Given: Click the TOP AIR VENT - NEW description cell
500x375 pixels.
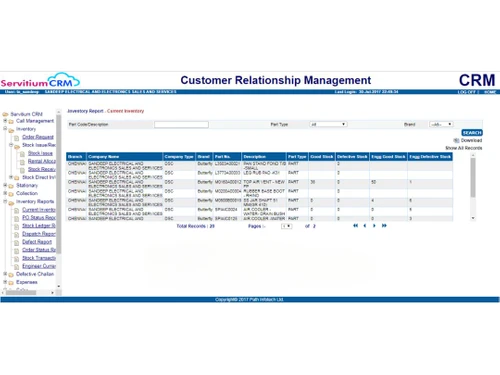Looking at the screenshot, I should tap(264, 184).
